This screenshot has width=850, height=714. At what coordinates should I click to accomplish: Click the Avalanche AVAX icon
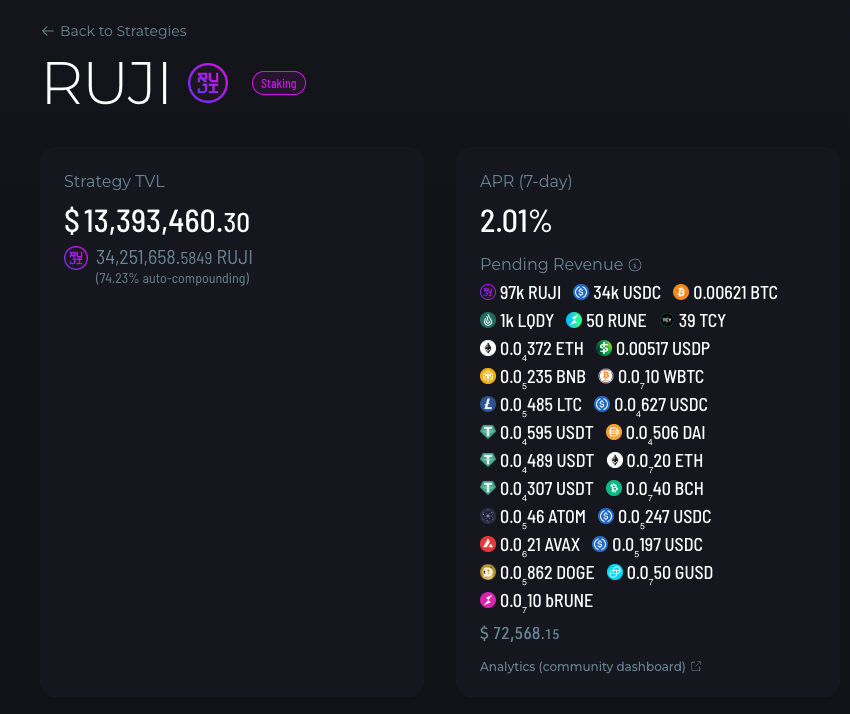pos(488,544)
